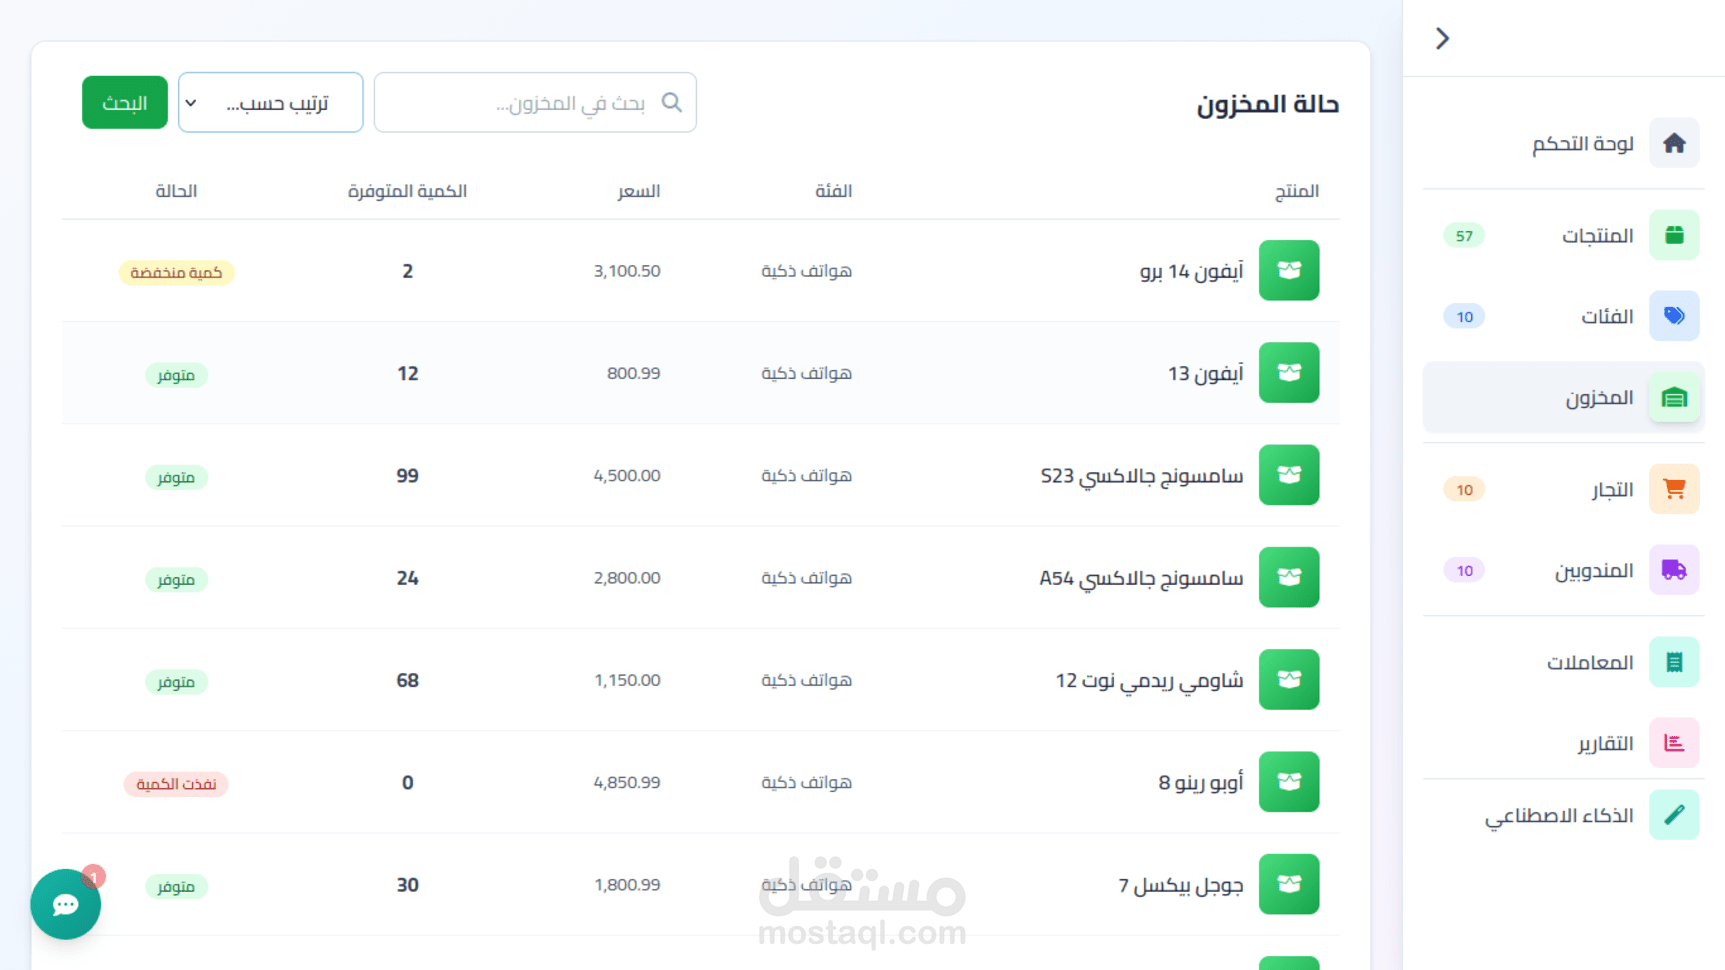Open the chat bubble widget

[x=66, y=904]
